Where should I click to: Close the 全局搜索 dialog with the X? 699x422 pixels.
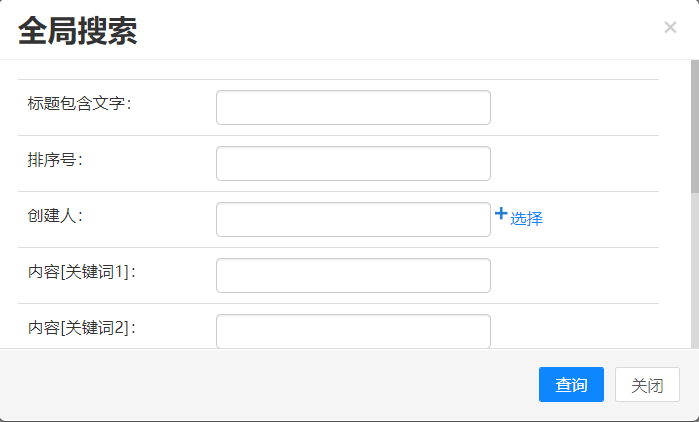670,28
